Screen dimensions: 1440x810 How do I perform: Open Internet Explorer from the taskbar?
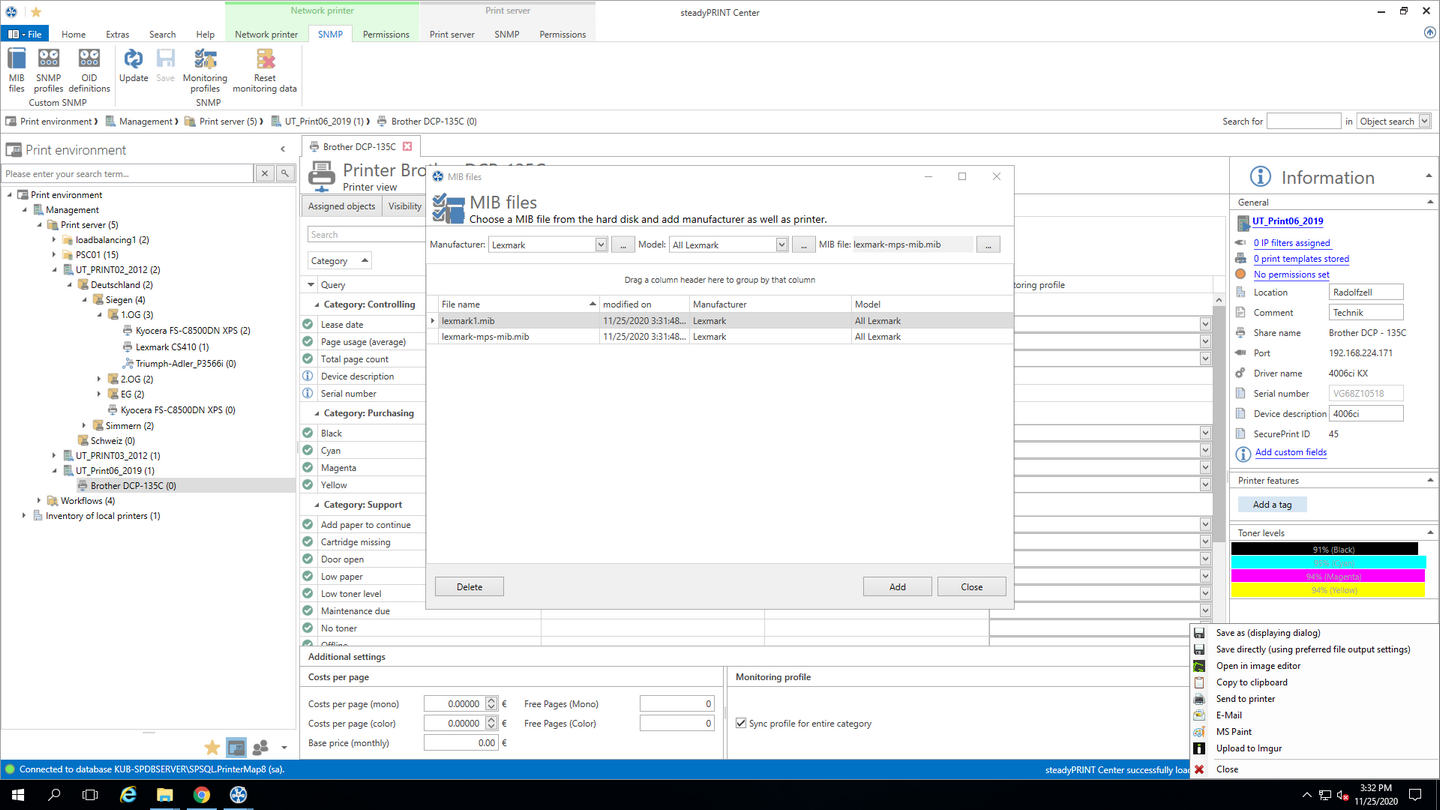click(x=128, y=795)
